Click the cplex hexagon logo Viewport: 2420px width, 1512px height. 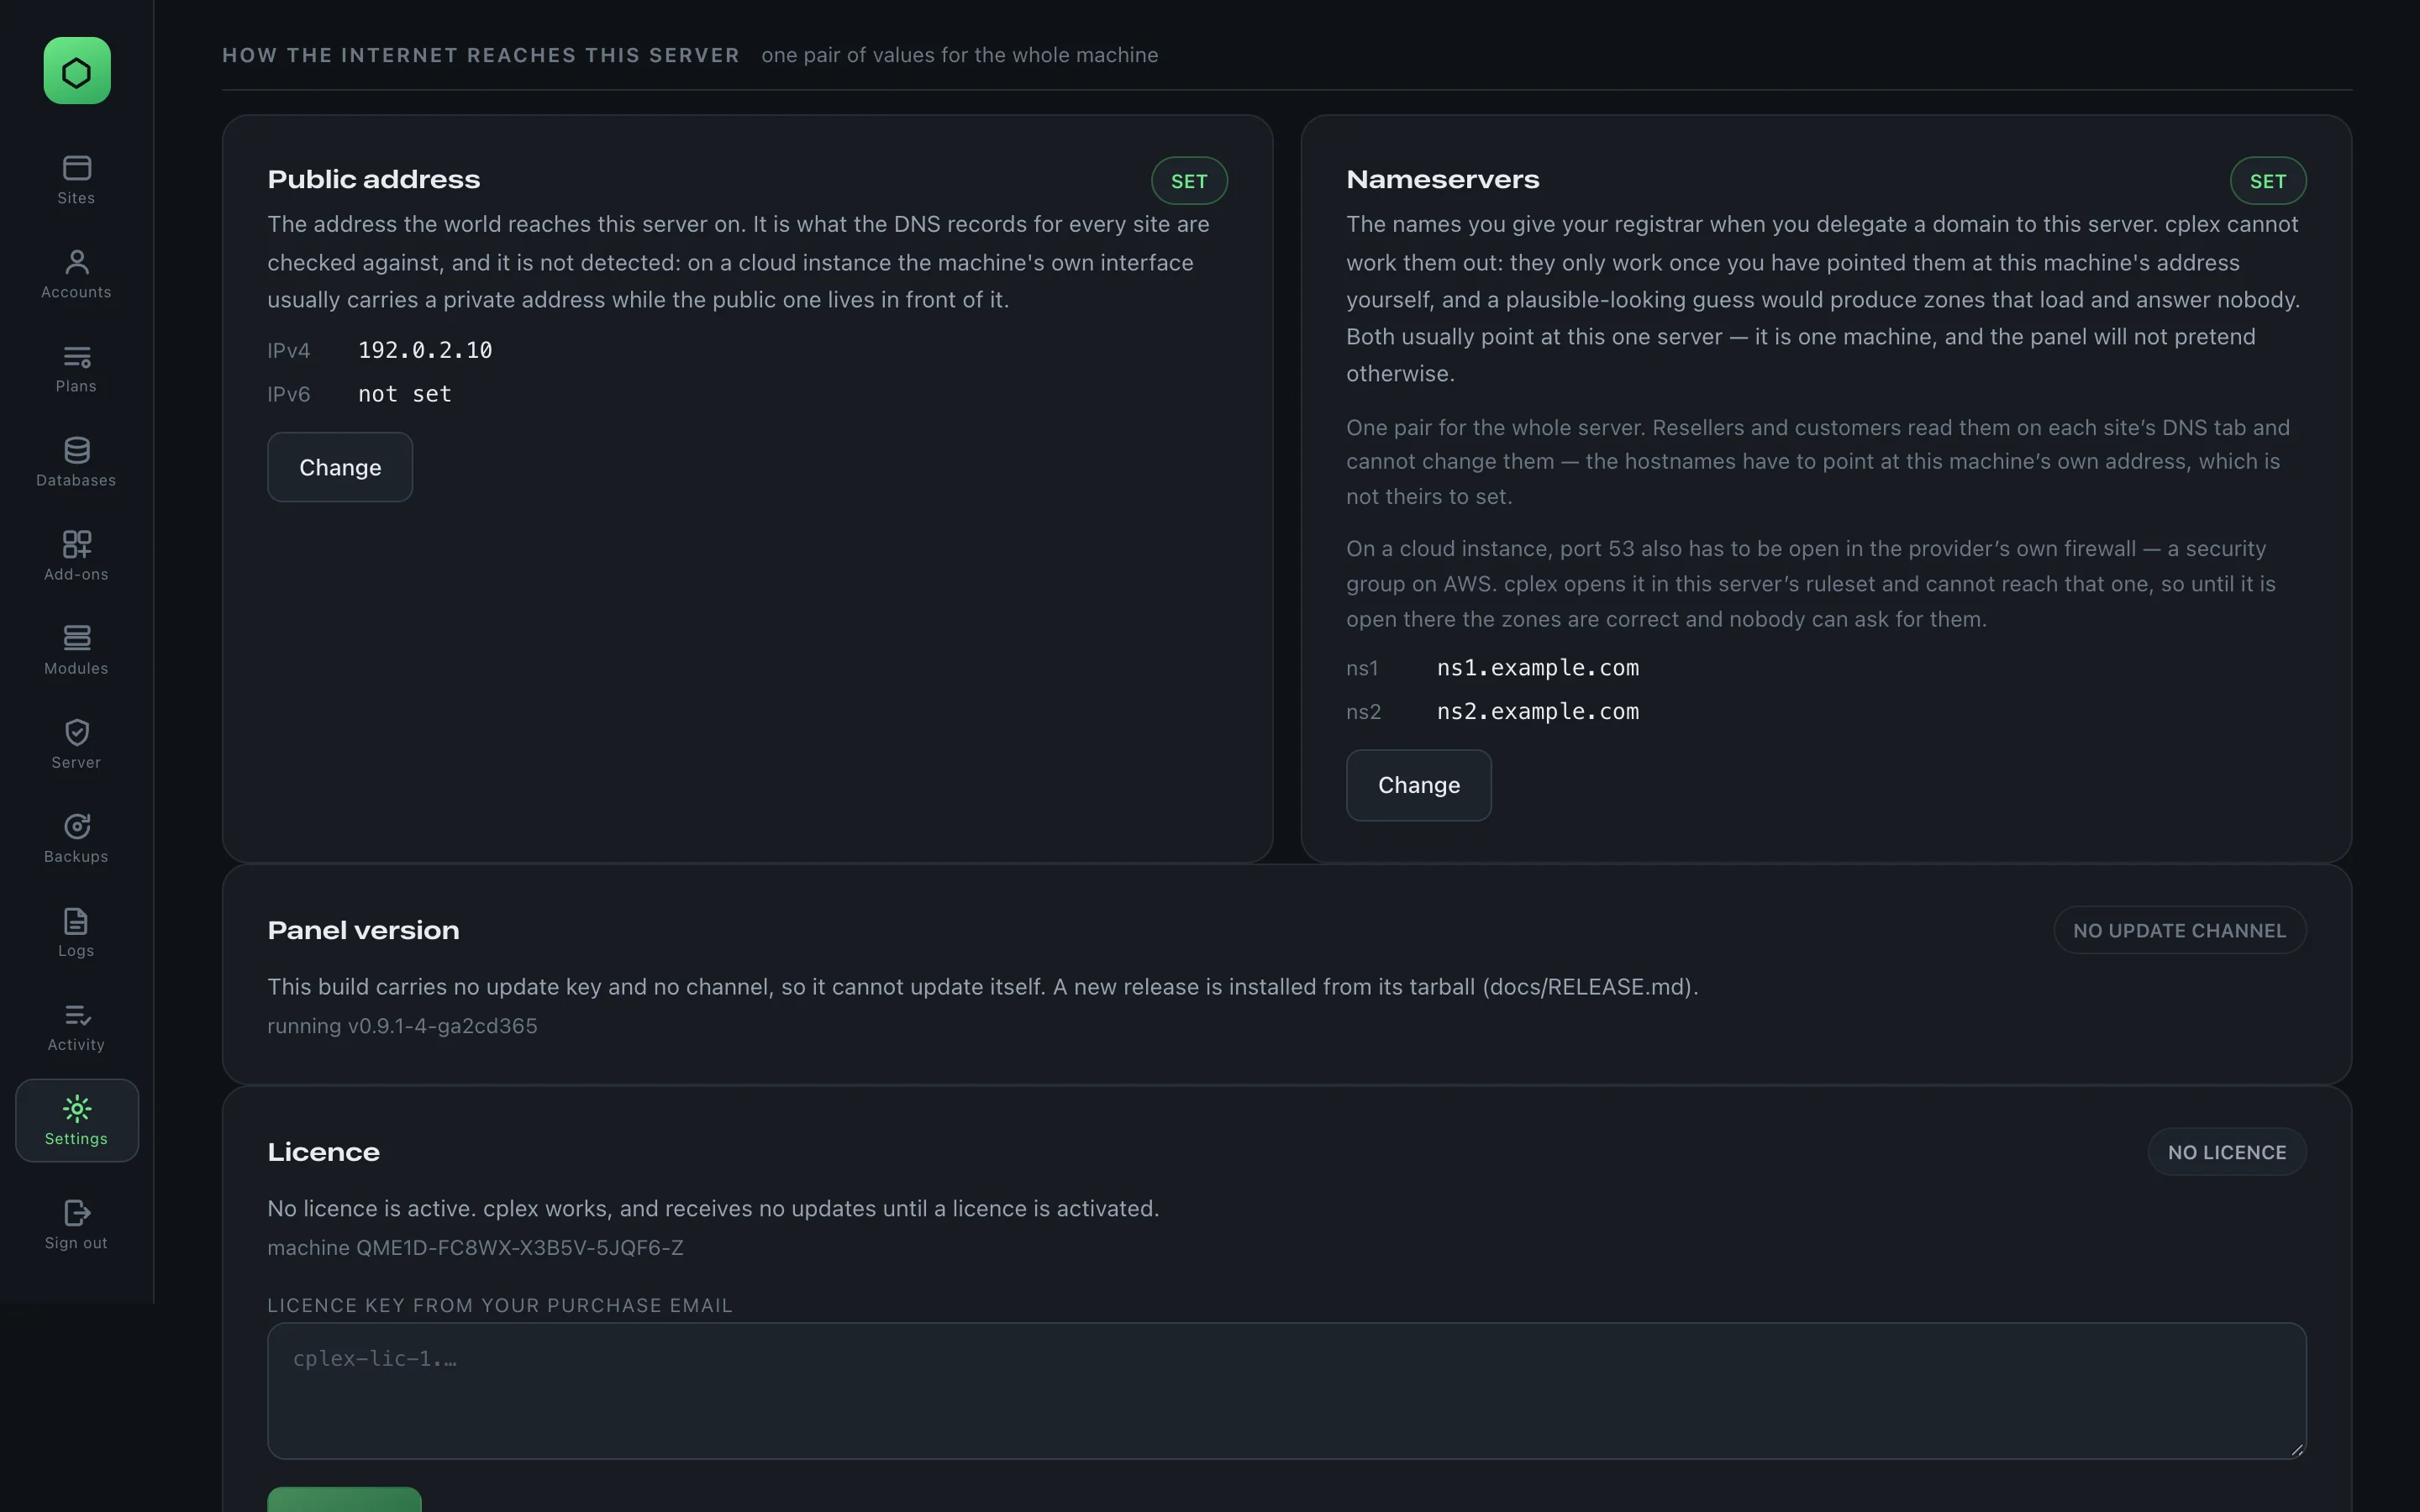pyautogui.click(x=77, y=71)
